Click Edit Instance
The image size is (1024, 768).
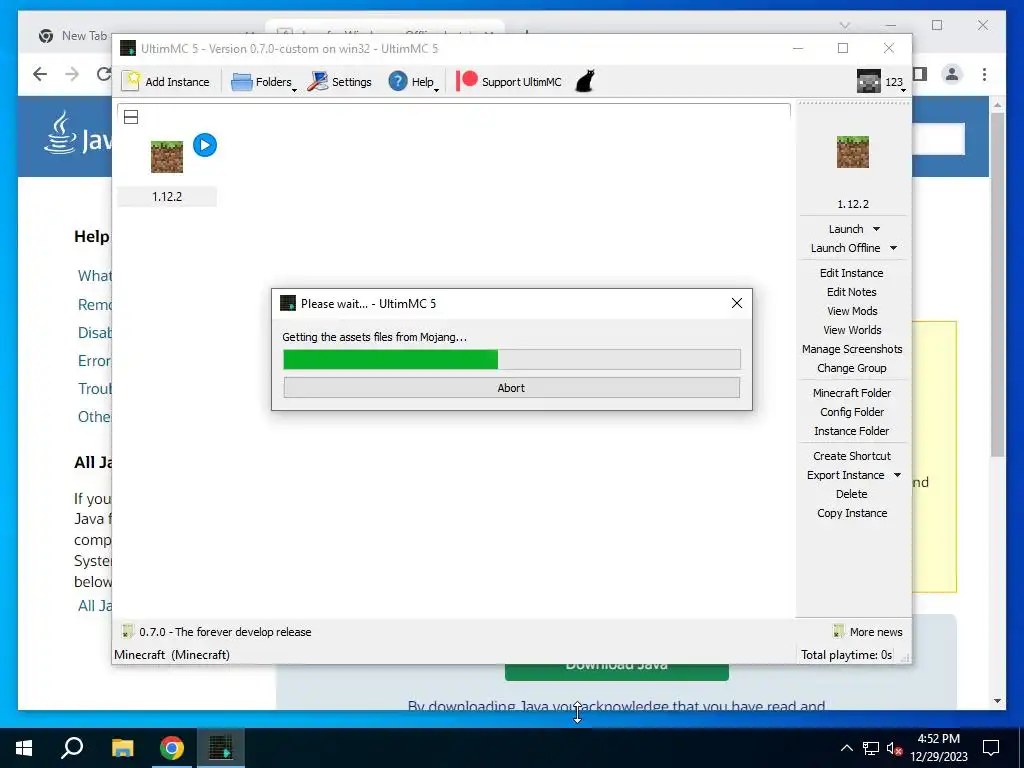[x=852, y=273]
